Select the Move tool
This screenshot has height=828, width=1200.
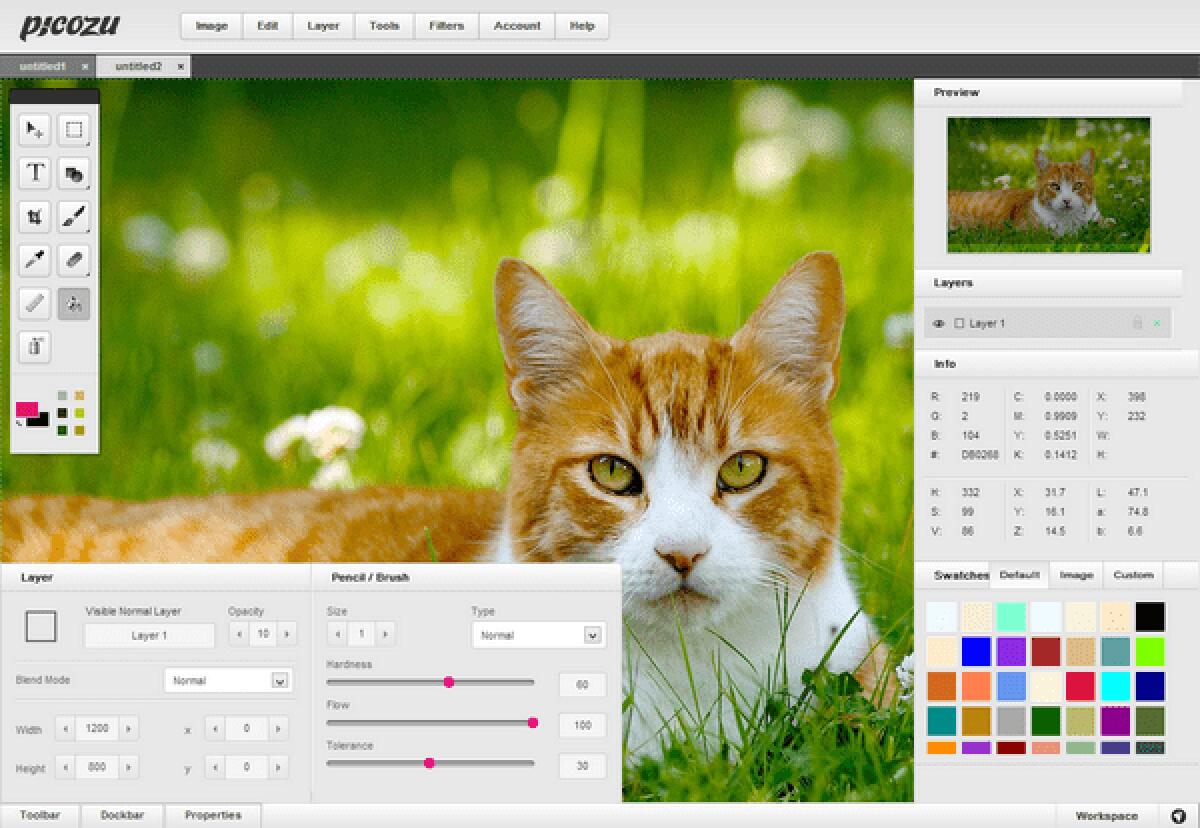click(x=33, y=128)
